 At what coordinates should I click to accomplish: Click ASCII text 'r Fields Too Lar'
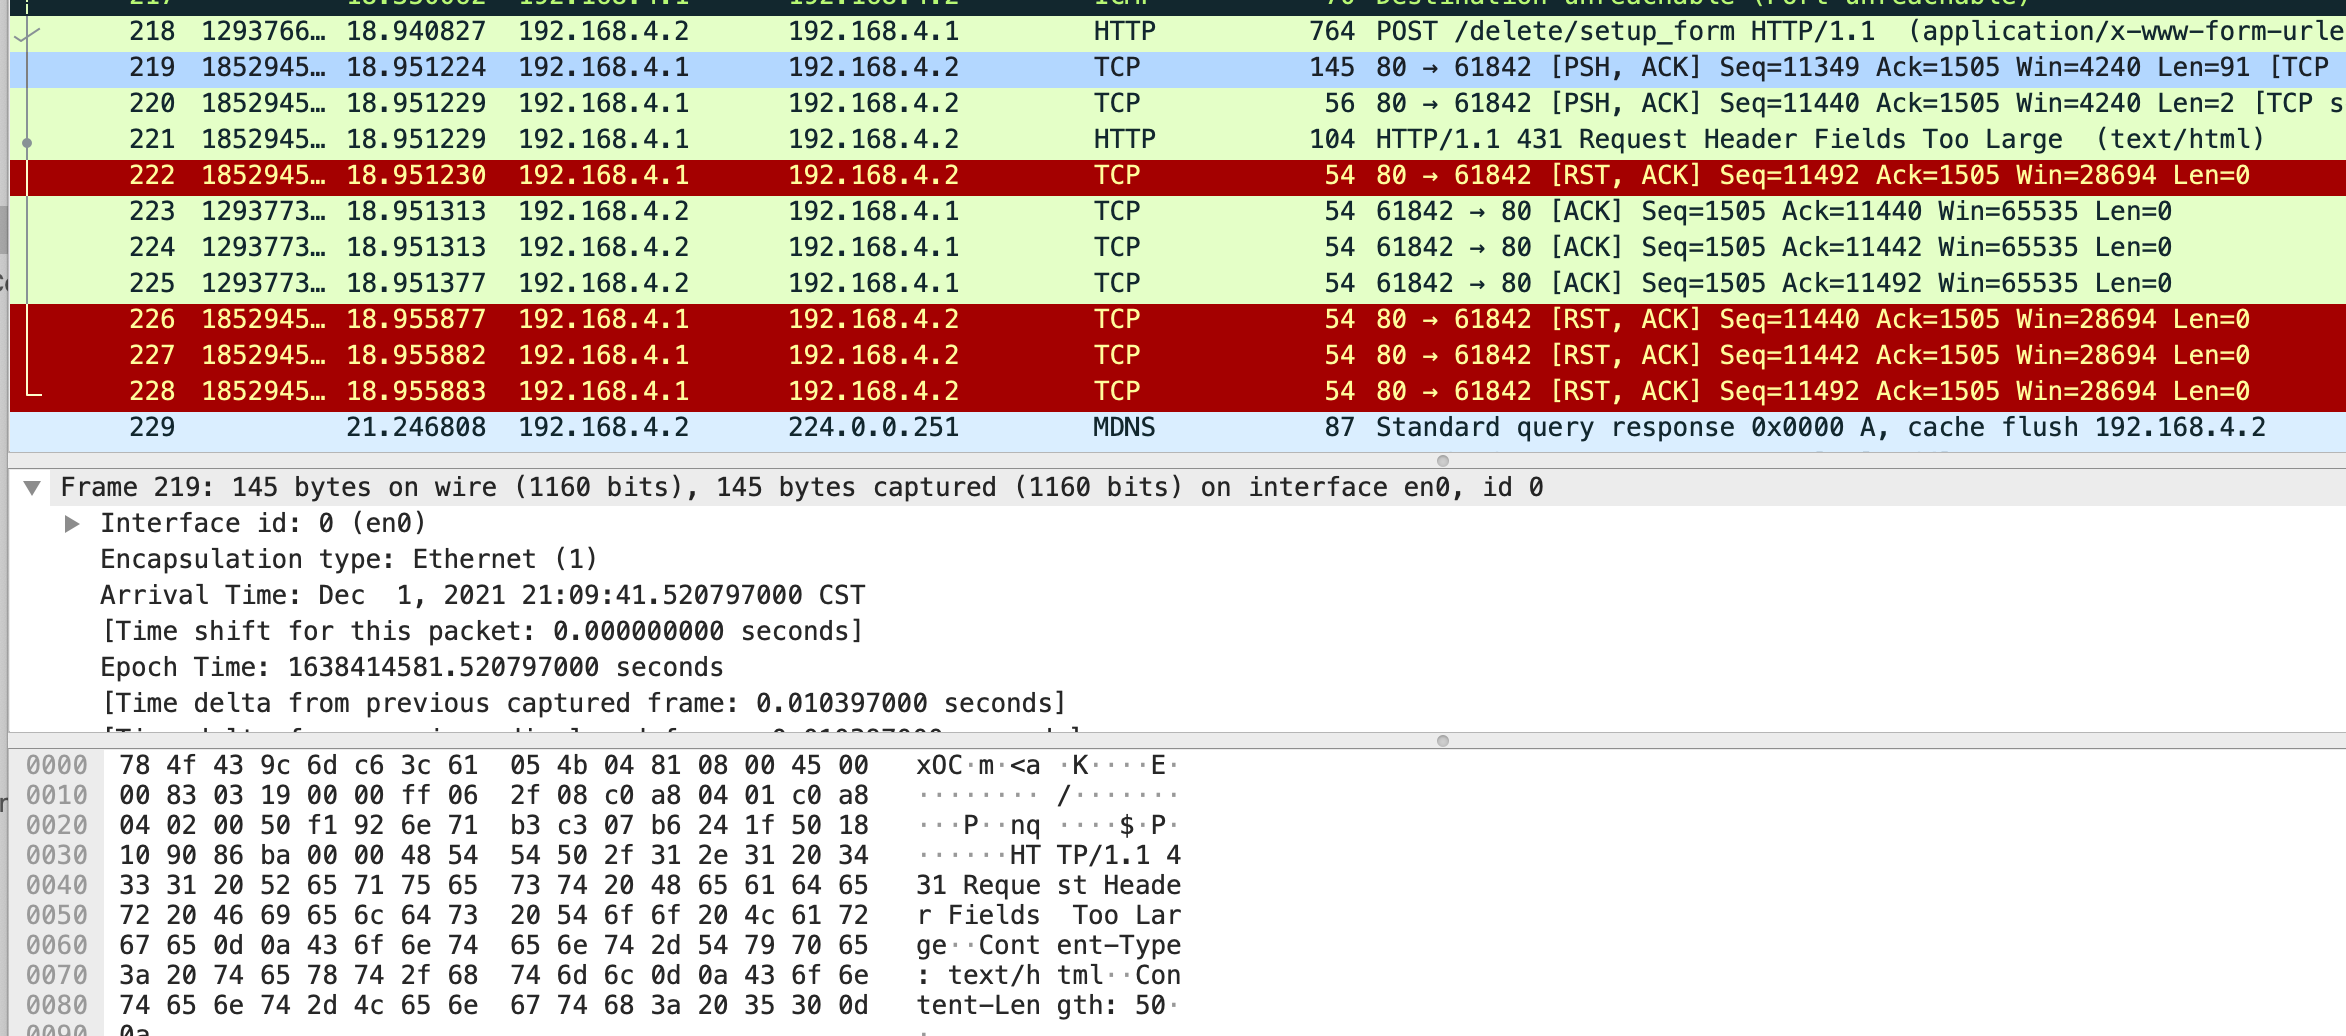(x=1048, y=916)
